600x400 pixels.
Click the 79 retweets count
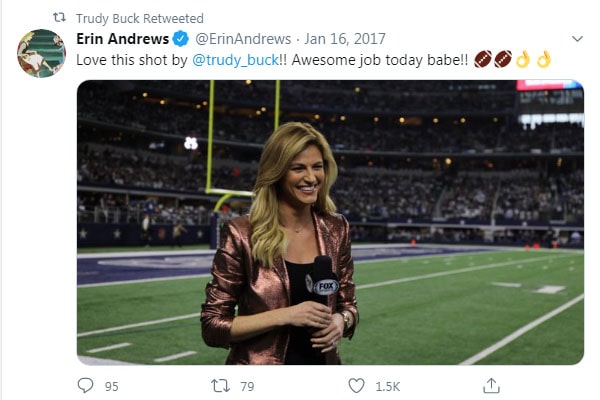tap(246, 386)
